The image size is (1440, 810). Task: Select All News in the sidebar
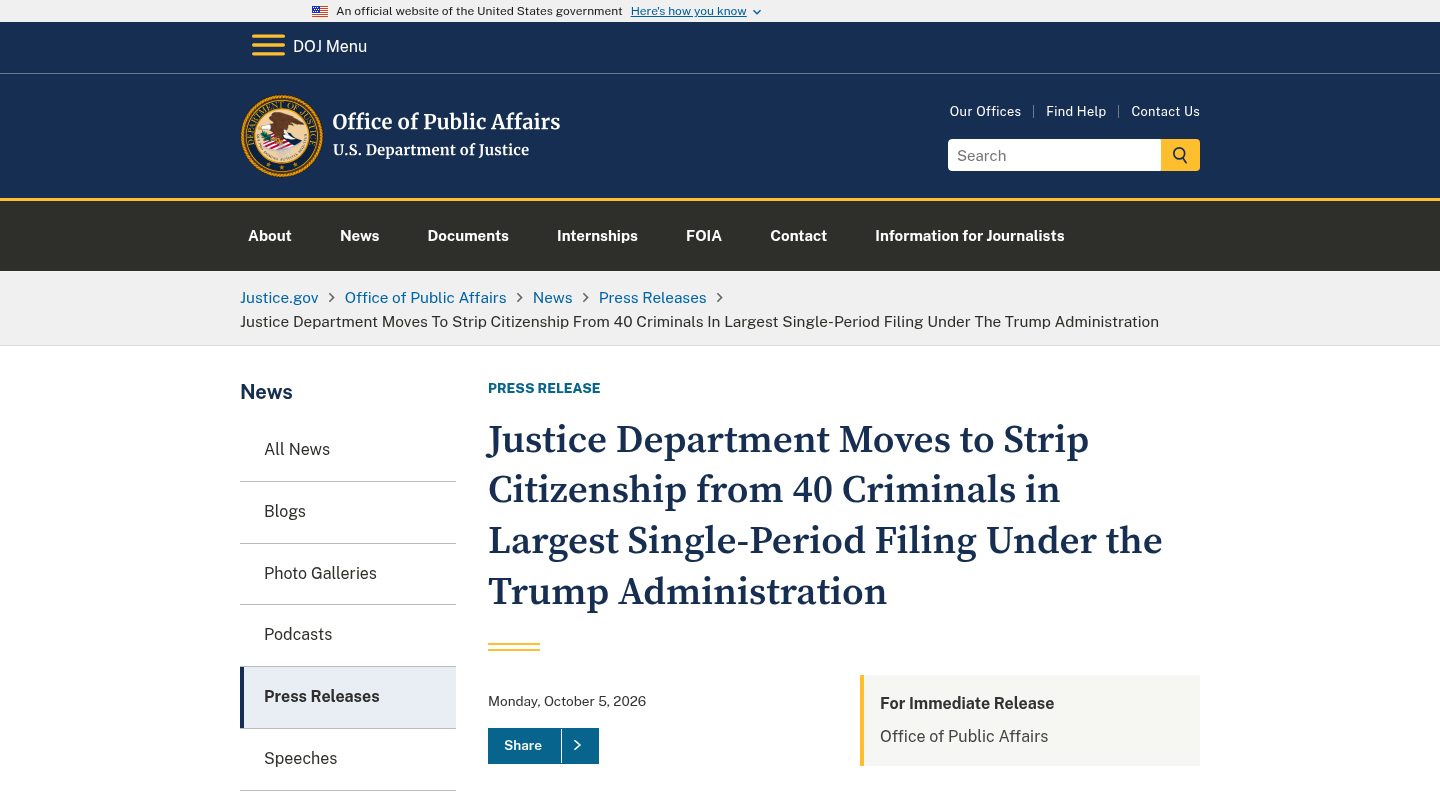coord(348,450)
